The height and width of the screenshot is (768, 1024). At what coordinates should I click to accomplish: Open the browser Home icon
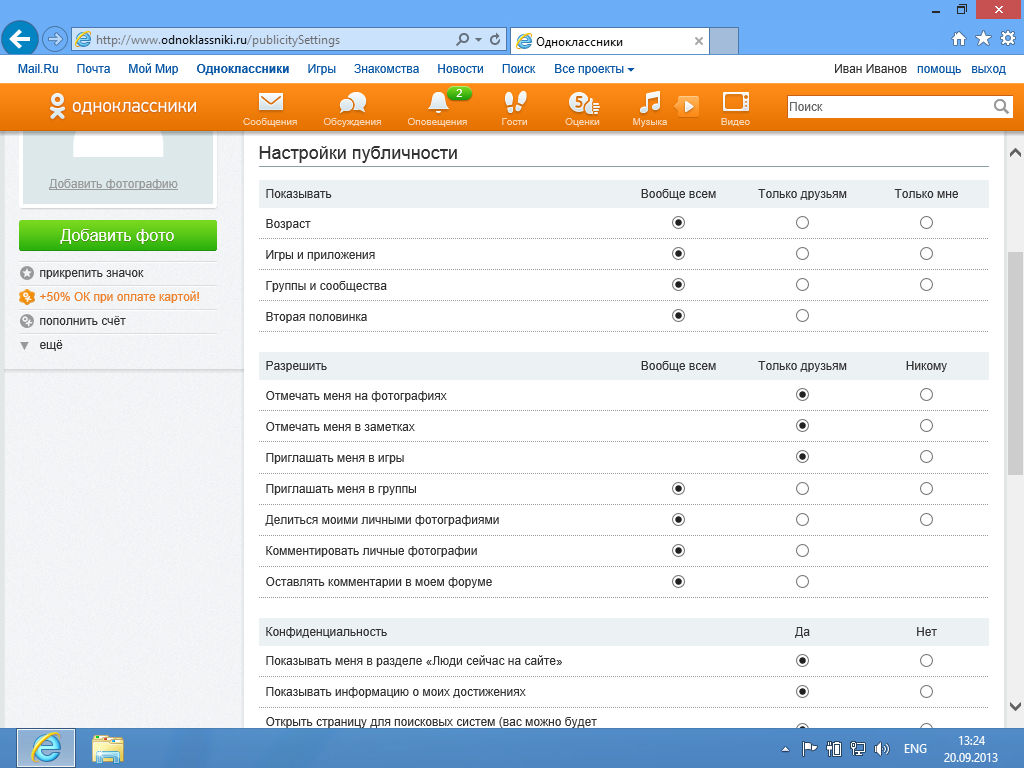click(959, 39)
